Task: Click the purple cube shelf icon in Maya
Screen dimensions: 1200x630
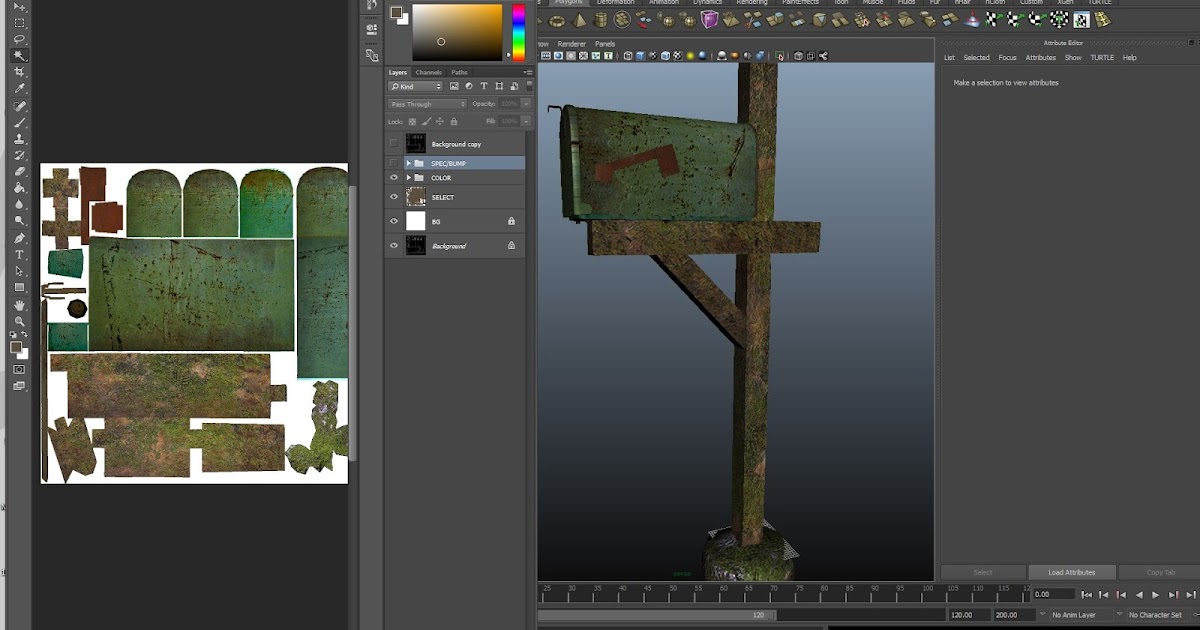Action: coord(709,19)
